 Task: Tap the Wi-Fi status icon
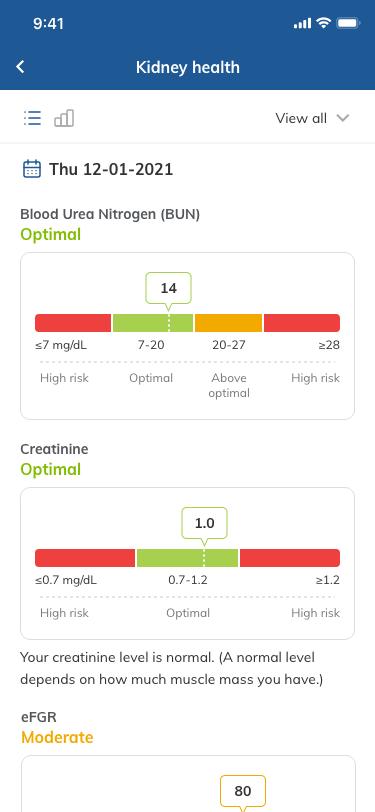point(324,23)
